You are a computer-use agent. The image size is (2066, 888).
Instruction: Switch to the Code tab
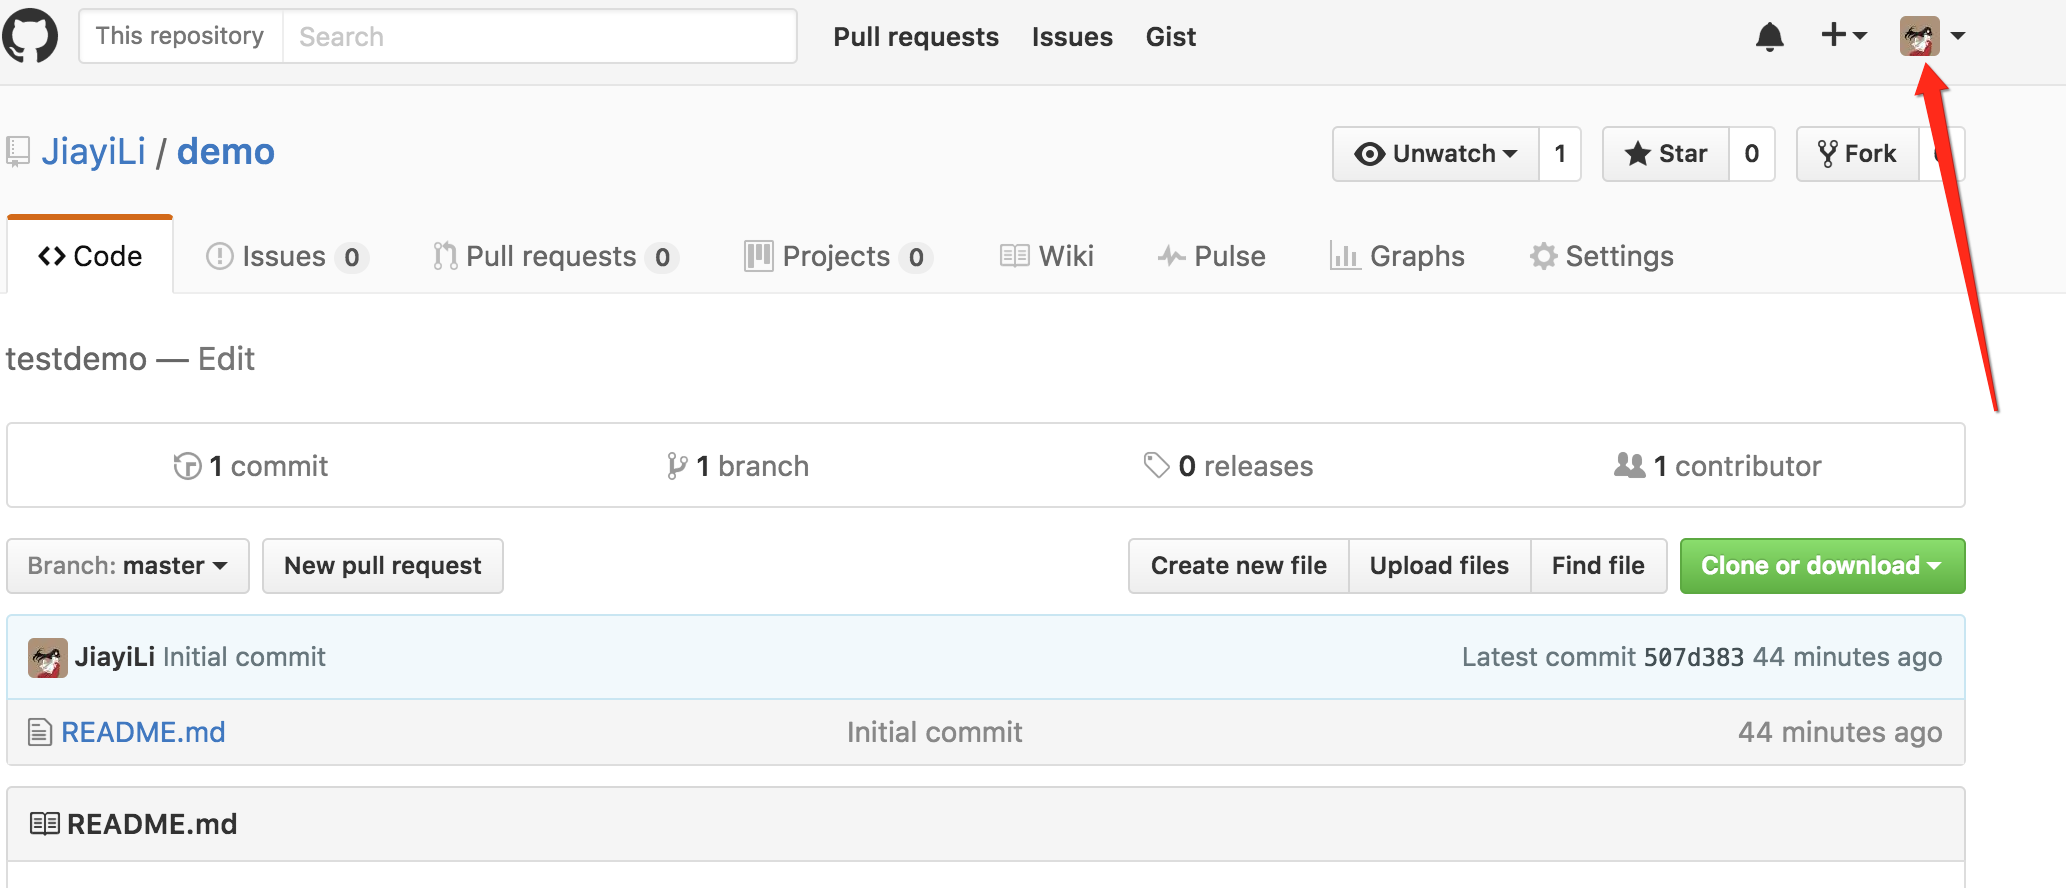tap(90, 256)
